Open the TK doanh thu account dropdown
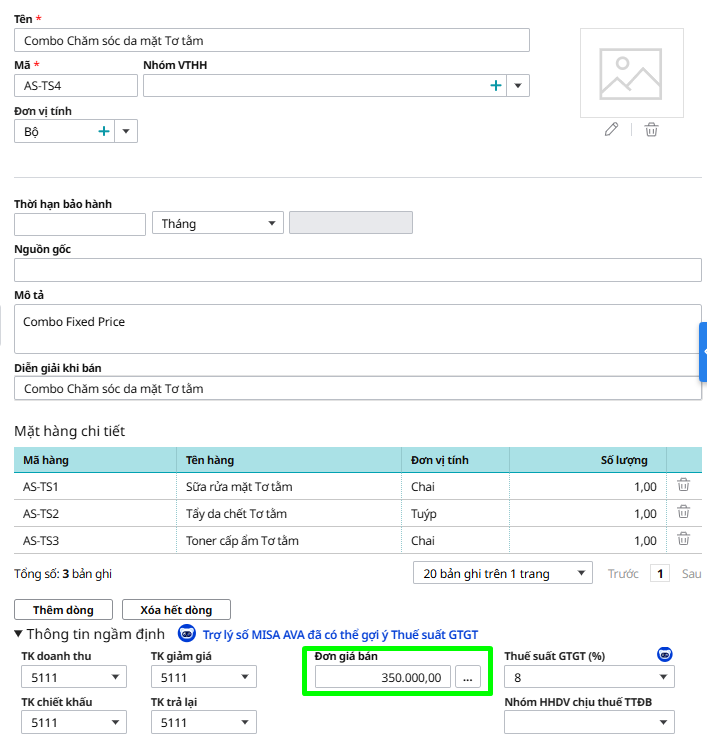 [x=116, y=678]
